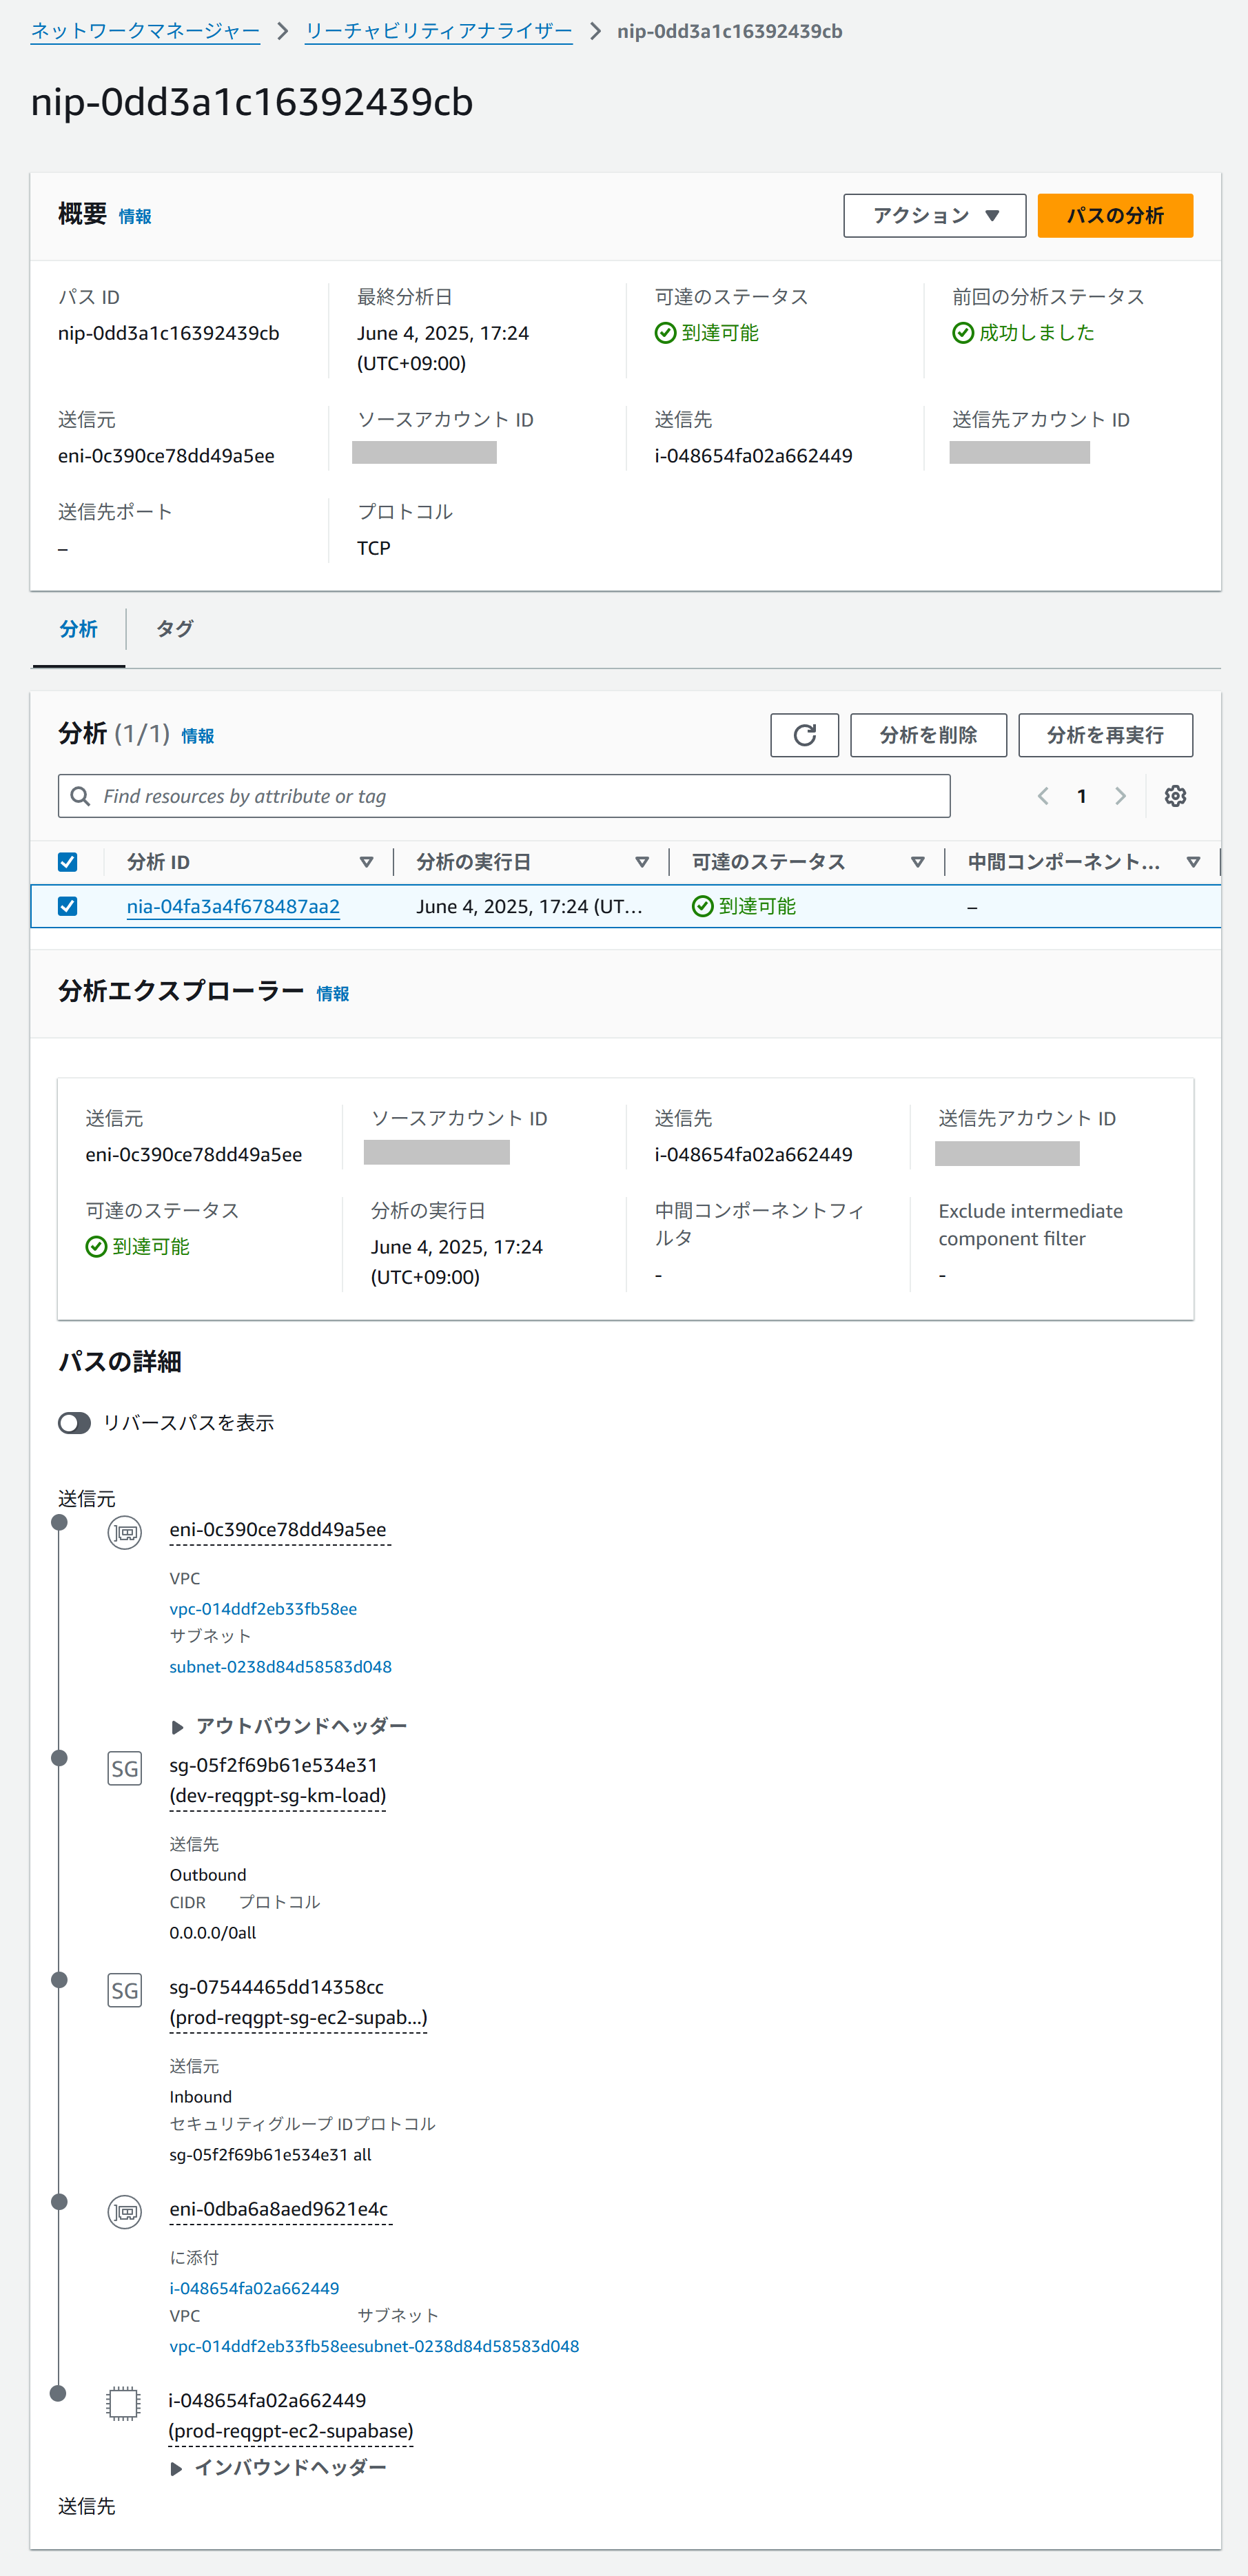1248x2576 pixels.
Task: Click path node dot for eni-0dba6a8aed9621e4c
Action: (x=59, y=2202)
